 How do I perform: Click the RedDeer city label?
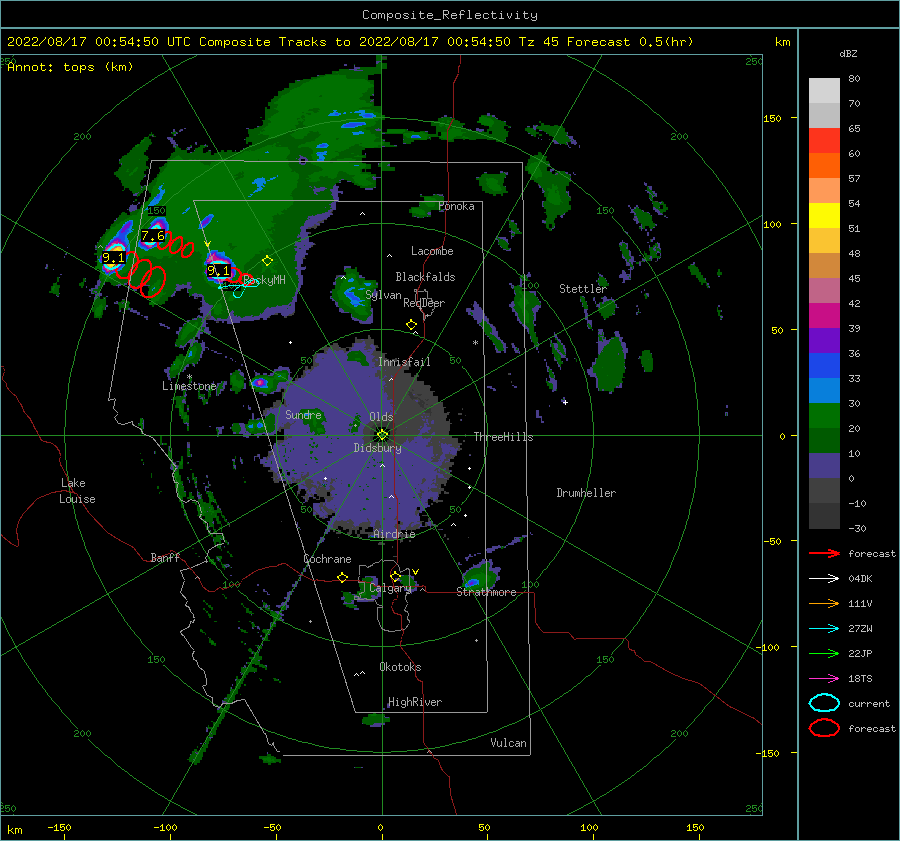[x=424, y=303]
